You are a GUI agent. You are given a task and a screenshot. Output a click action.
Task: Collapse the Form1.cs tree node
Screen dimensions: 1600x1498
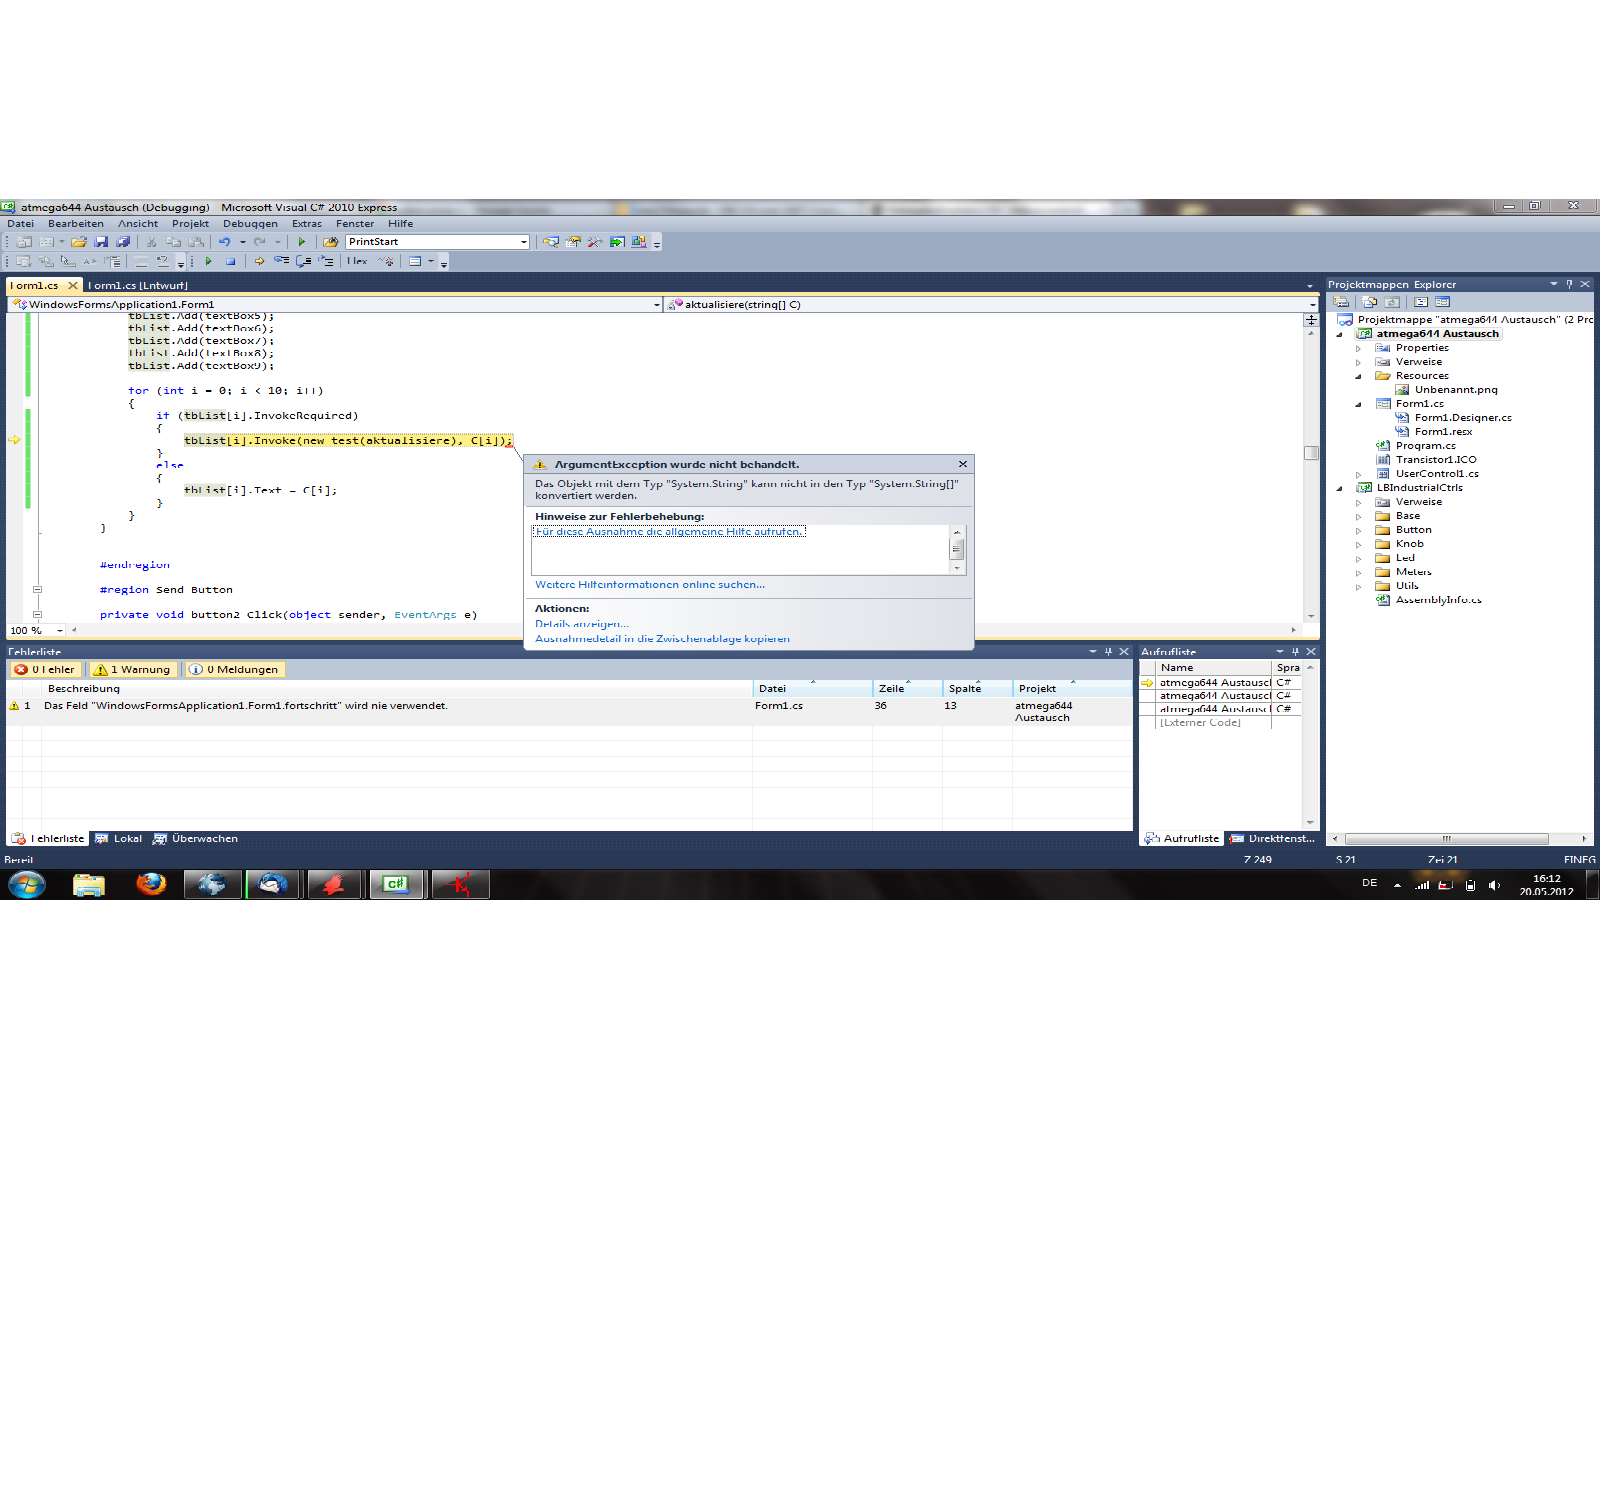coord(1358,405)
